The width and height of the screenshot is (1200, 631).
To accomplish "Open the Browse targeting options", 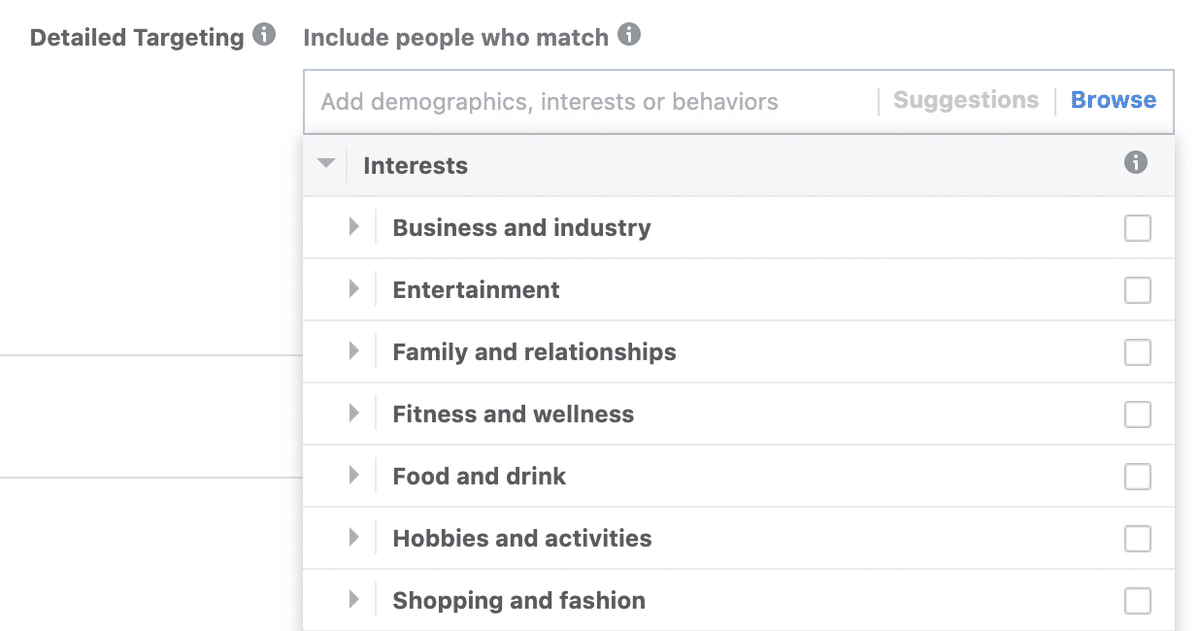I will [1113, 100].
